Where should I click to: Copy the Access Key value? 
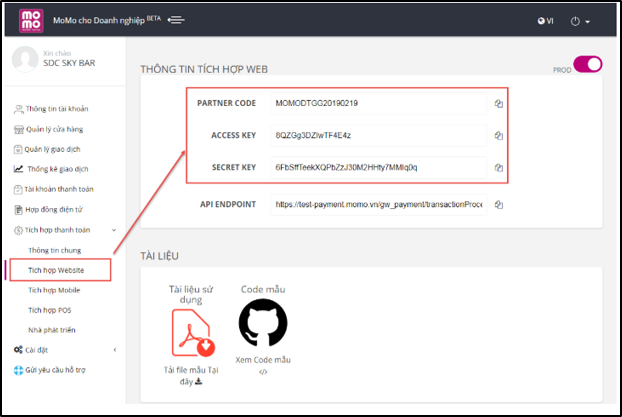pyautogui.click(x=499, y=136)
